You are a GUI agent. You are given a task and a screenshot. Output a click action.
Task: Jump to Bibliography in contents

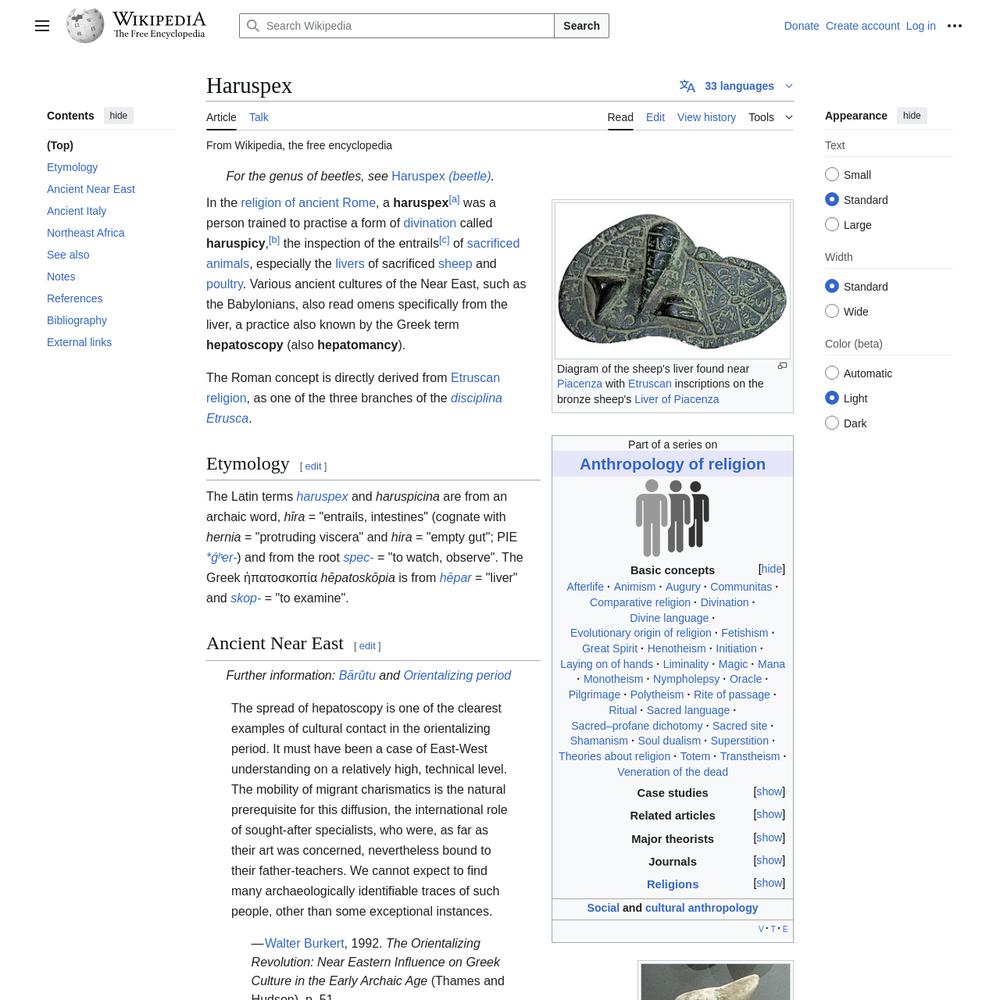click(77, 320)
